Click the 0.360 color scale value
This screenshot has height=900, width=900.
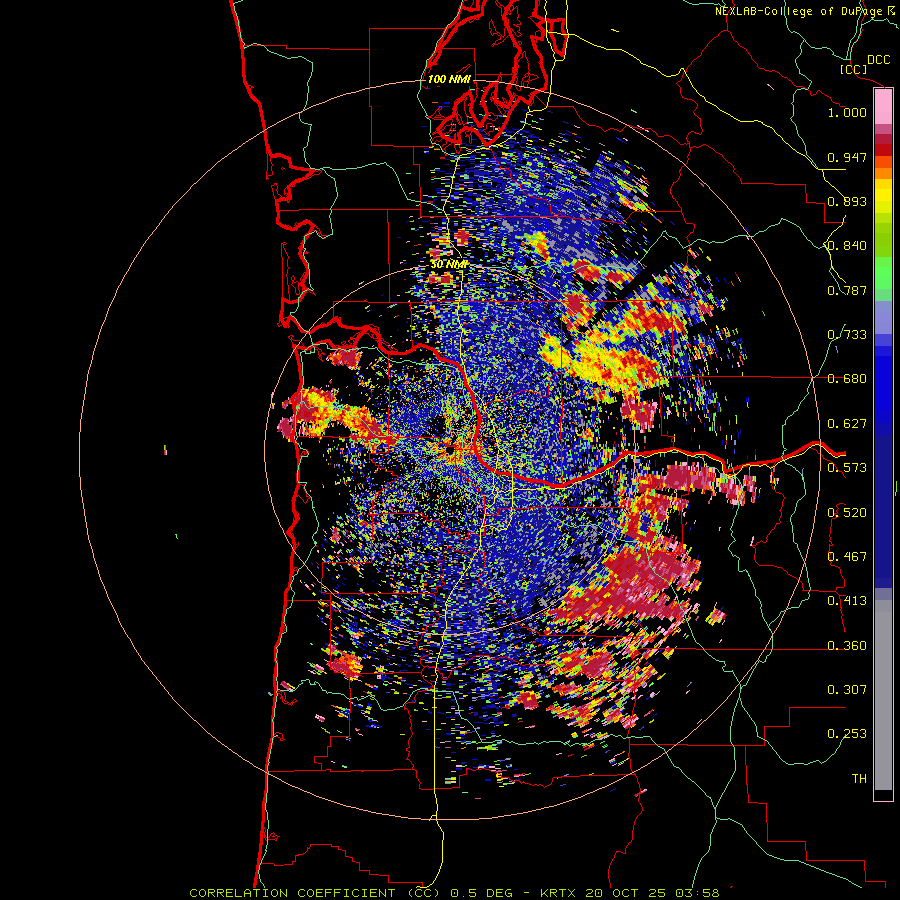point(847,646)
